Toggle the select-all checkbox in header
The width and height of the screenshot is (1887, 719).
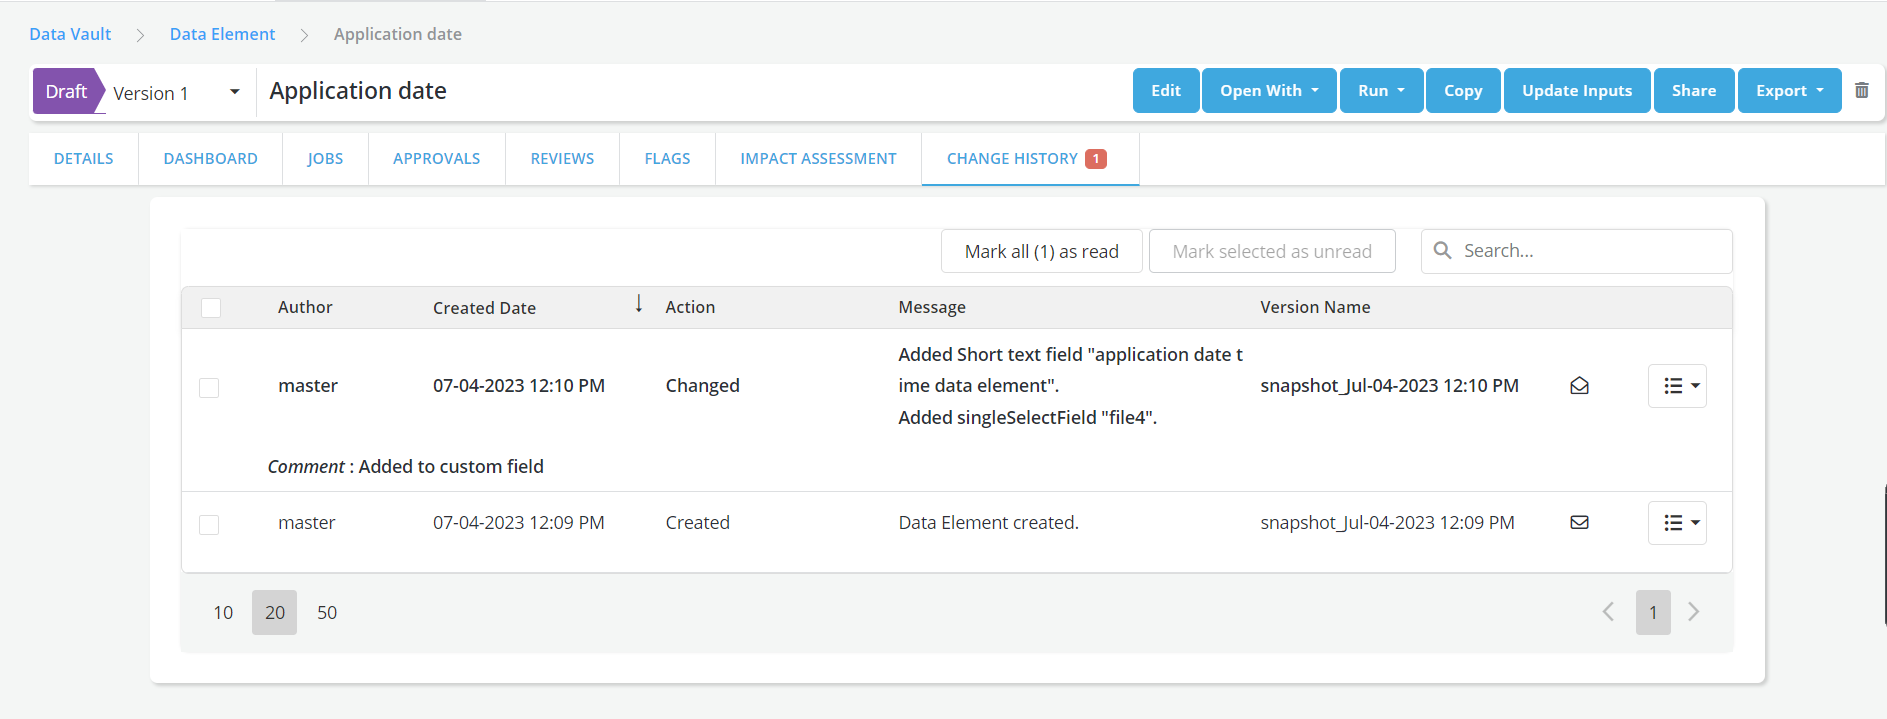click(211, 308)
